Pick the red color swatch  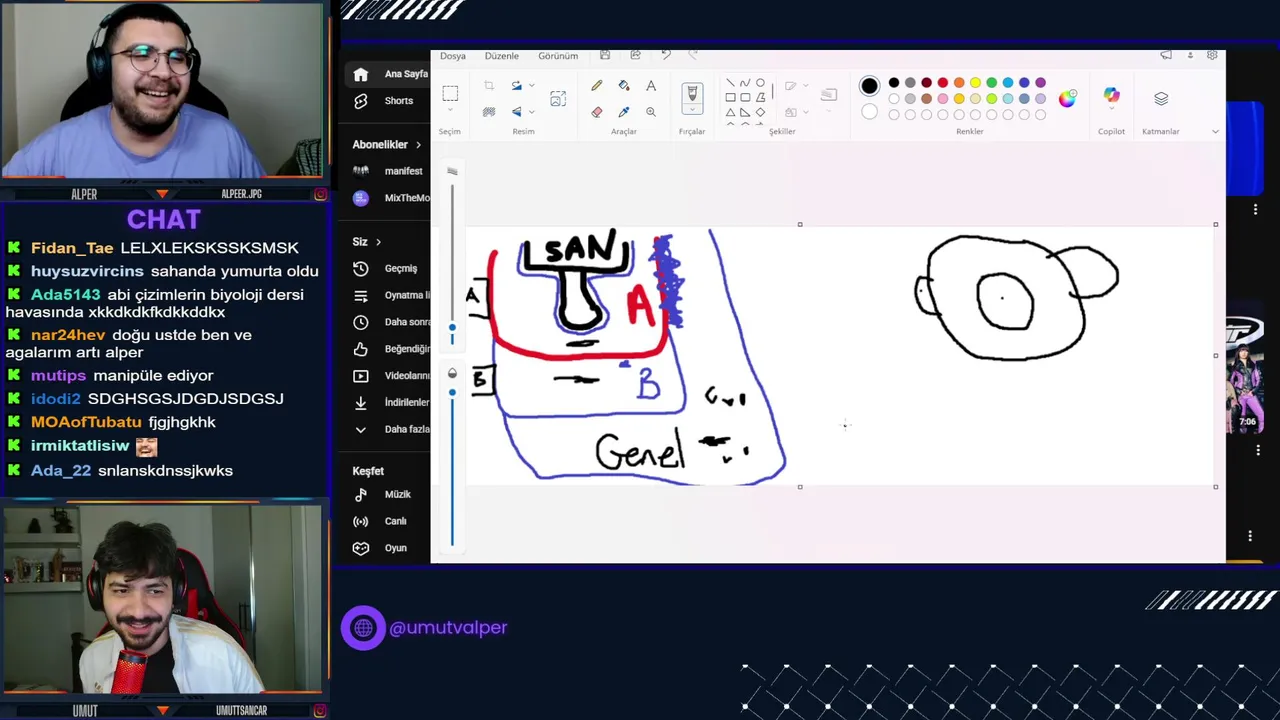(943, 82)
